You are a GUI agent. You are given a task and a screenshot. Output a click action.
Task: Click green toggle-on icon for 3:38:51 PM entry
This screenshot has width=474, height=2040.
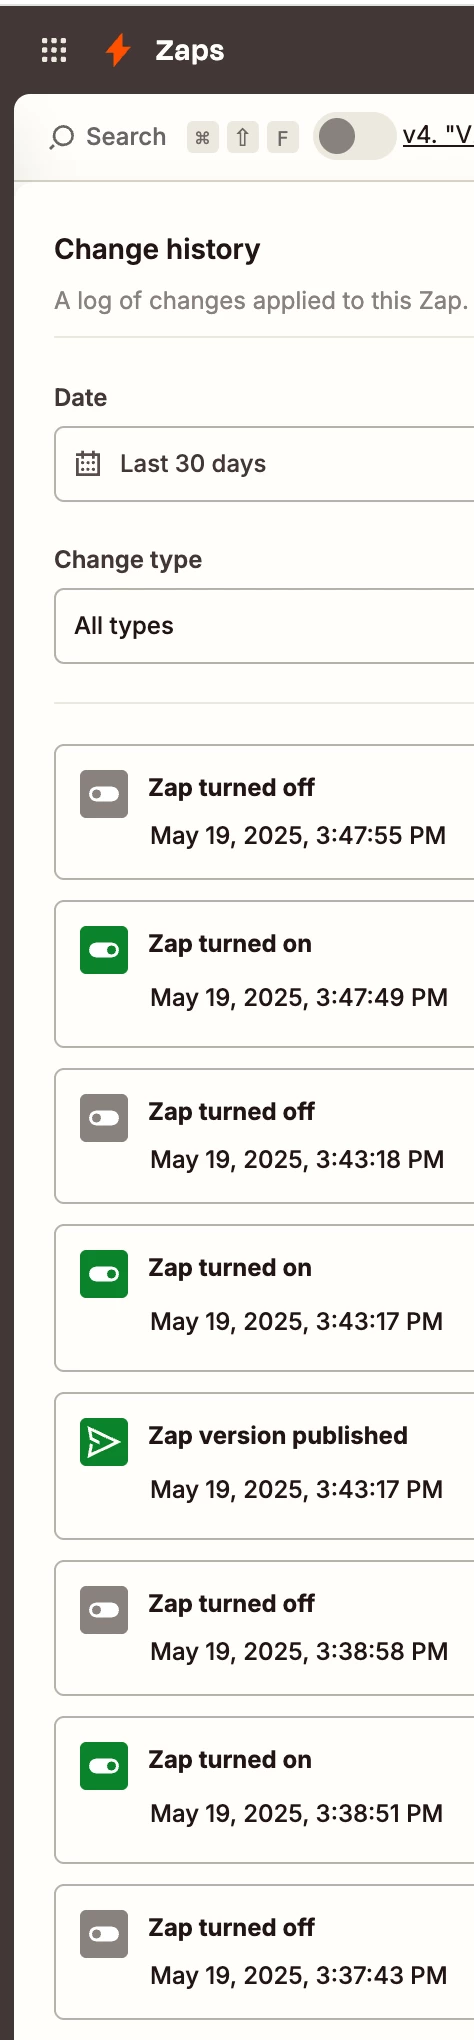coord(104,1766)
